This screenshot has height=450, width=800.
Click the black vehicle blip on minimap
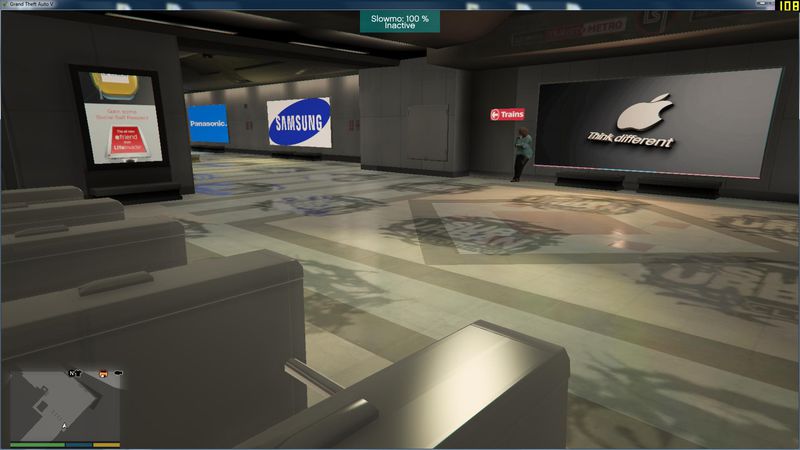click(x=118, y=373)
